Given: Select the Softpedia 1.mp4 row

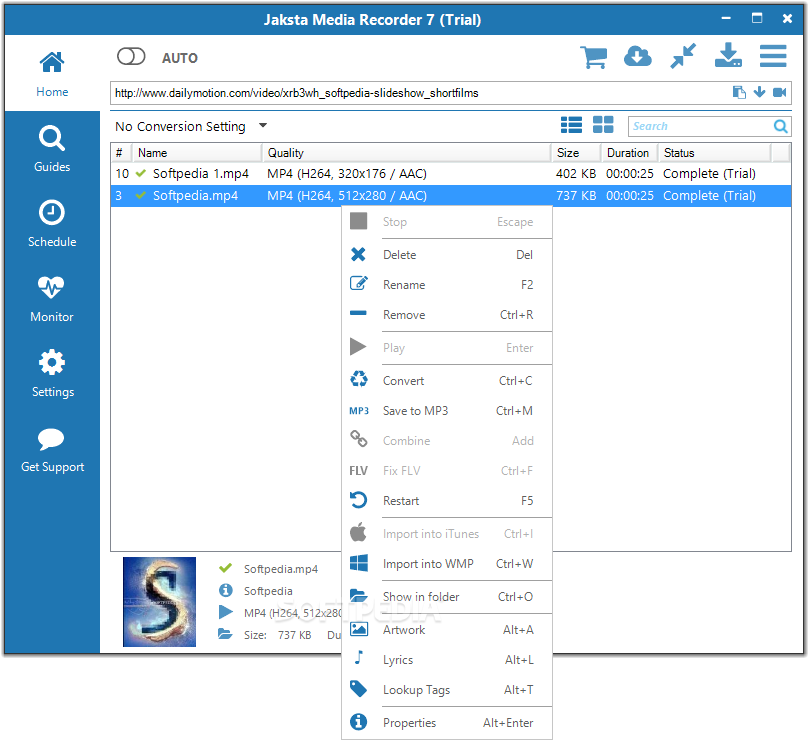Looking at the screenshot, I should click(x=451, y=174).
